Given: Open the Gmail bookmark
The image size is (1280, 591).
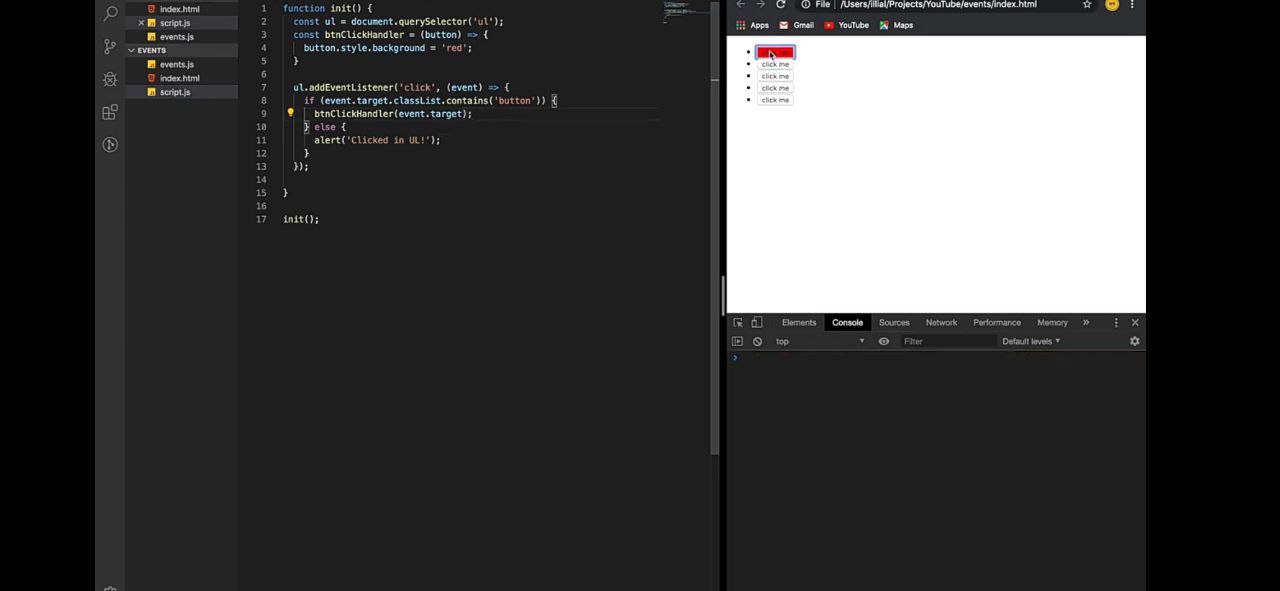Looking at the screenshot, I should [796, 25].
